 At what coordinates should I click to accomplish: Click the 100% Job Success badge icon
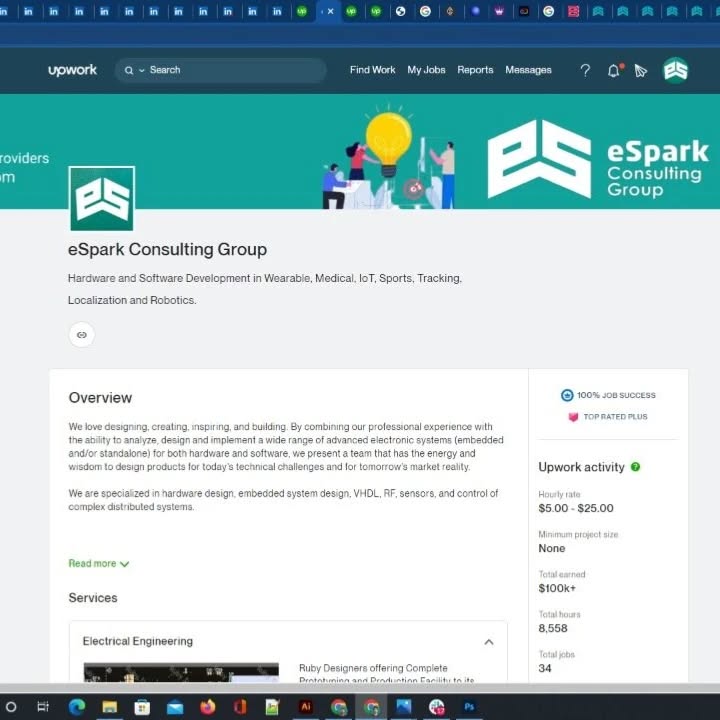point(567,395)
